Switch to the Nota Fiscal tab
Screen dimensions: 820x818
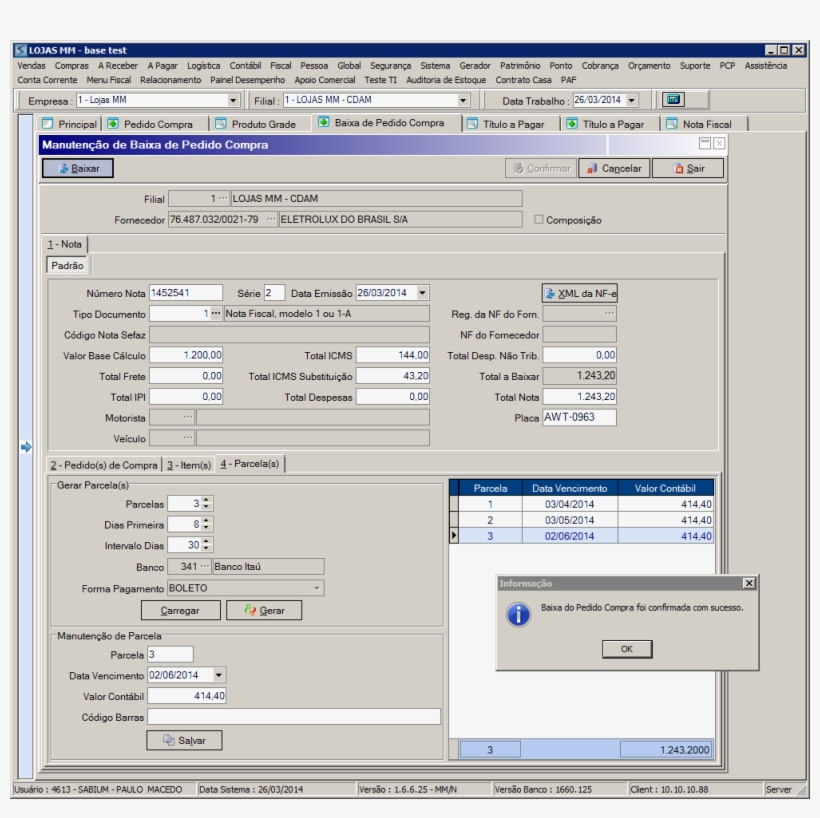pos(698,124)
